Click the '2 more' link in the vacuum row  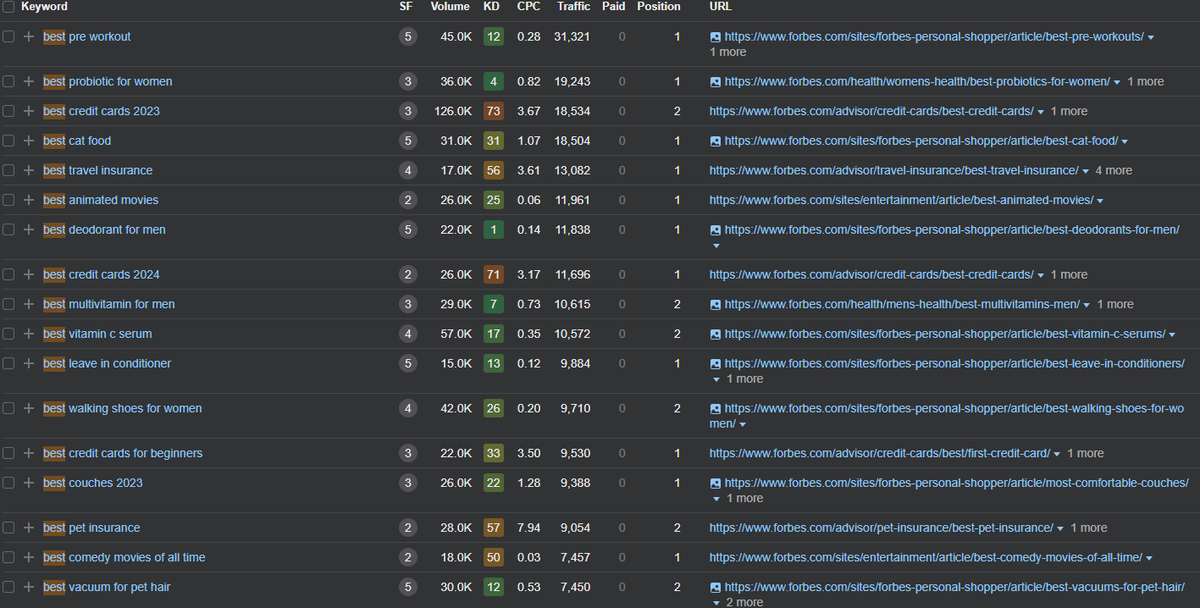pyautogui.click(x=744, y=602)
